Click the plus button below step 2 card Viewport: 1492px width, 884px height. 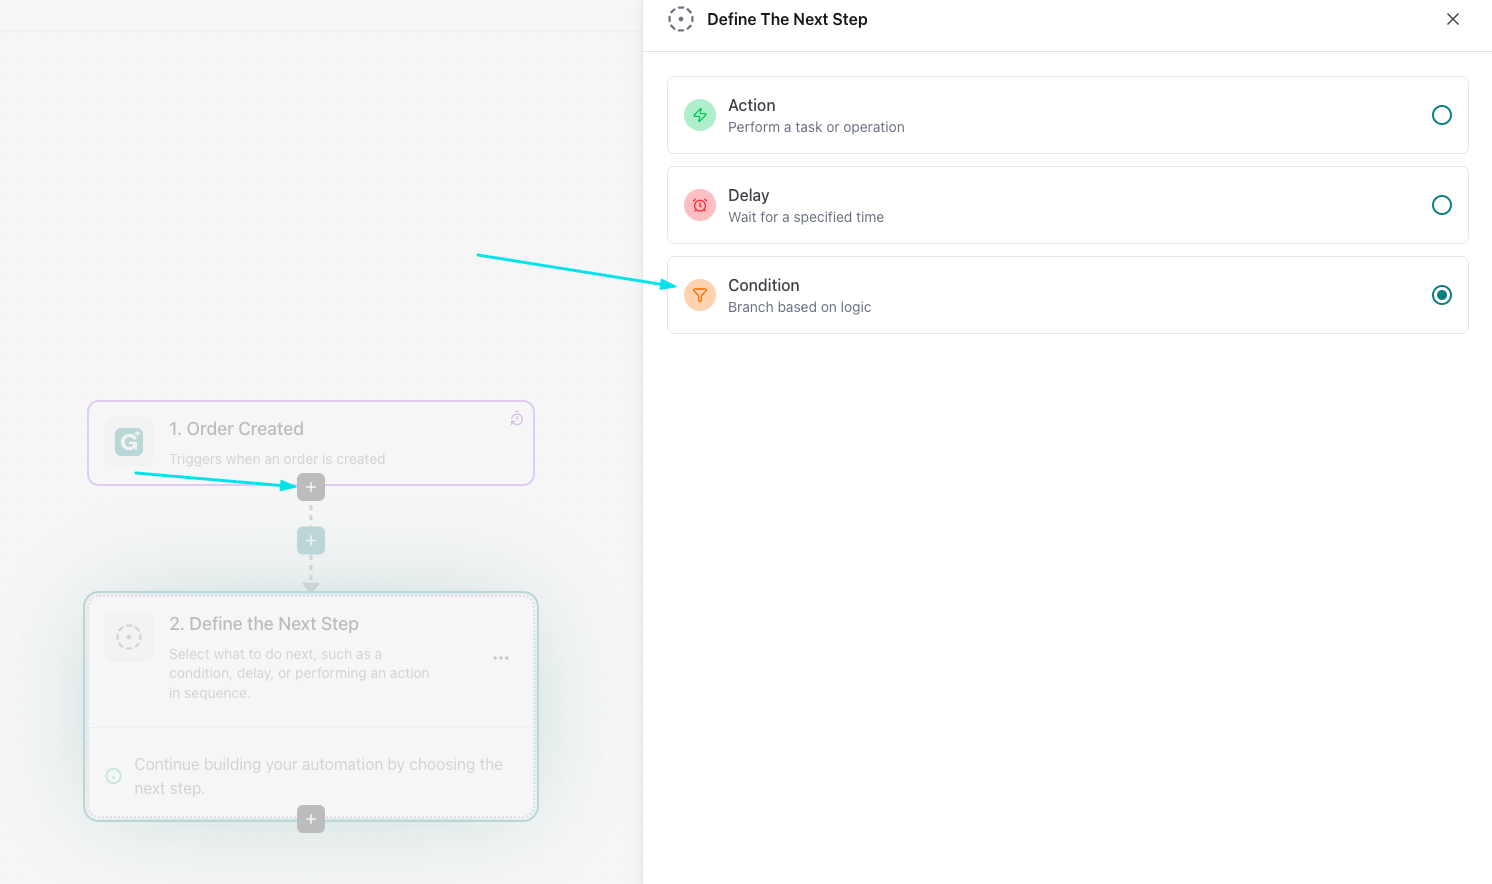click(x=311, y=819)
